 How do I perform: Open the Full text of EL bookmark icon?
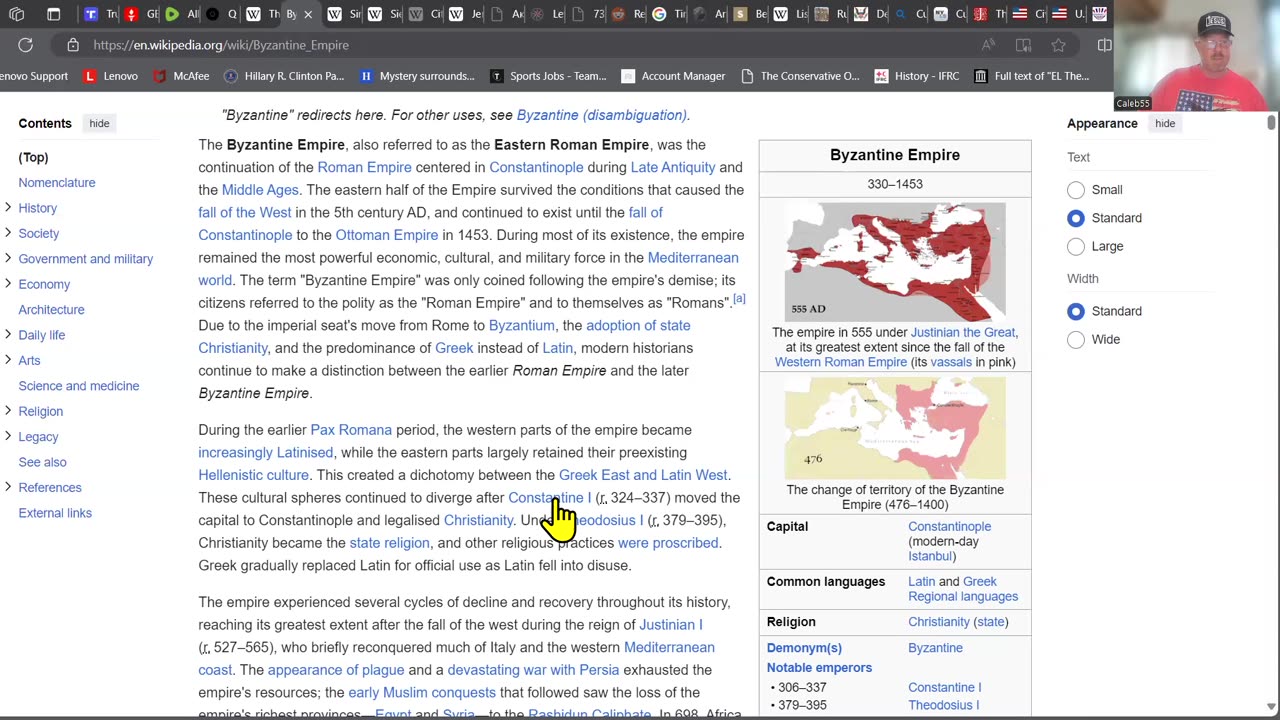pos(981,76)
